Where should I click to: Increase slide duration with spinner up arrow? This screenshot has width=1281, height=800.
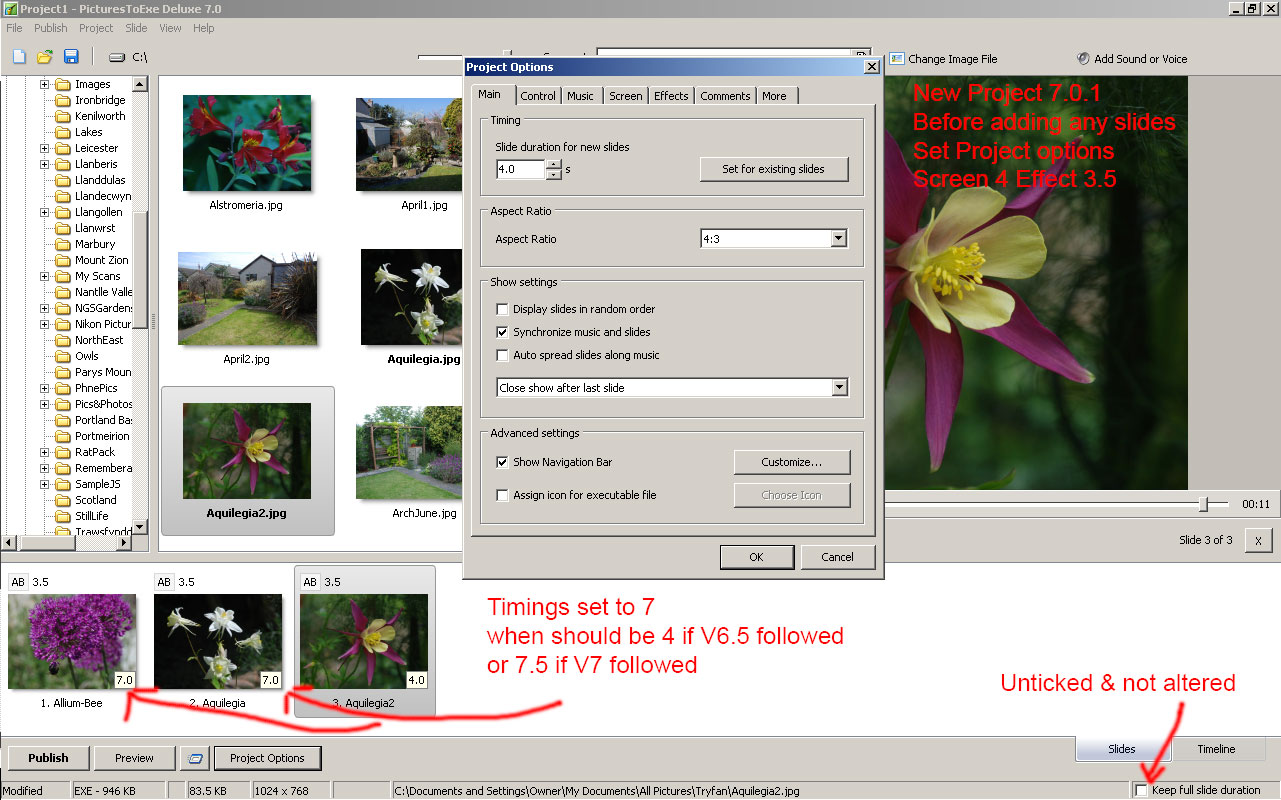[553, 164]
